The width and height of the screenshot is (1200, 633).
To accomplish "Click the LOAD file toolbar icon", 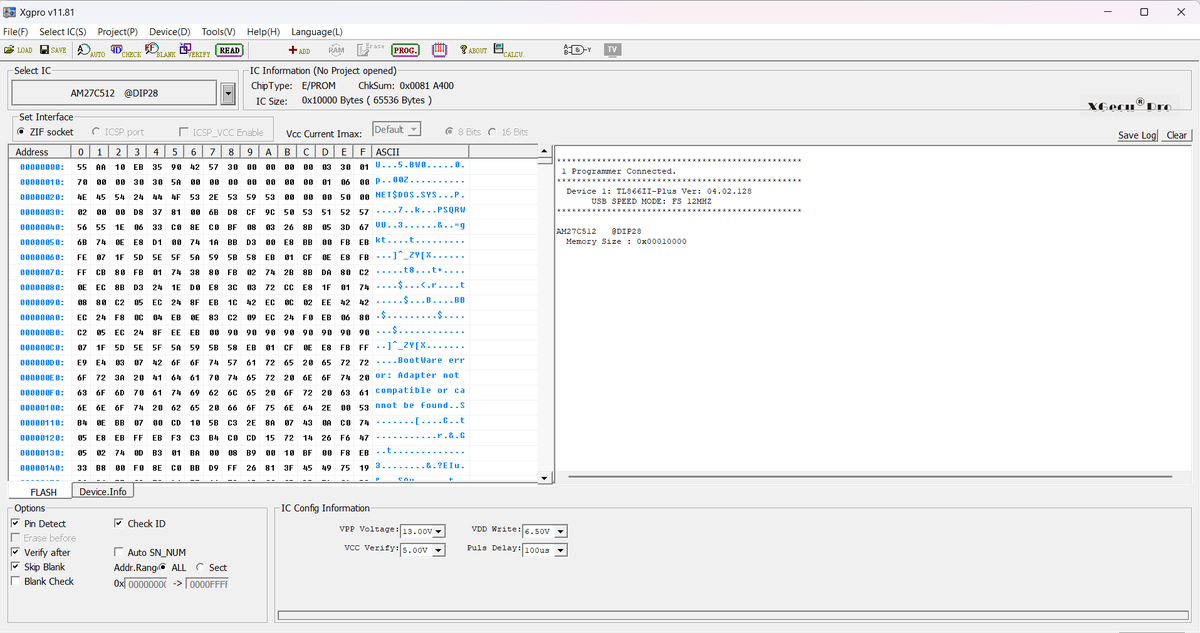I will point(18,50).
